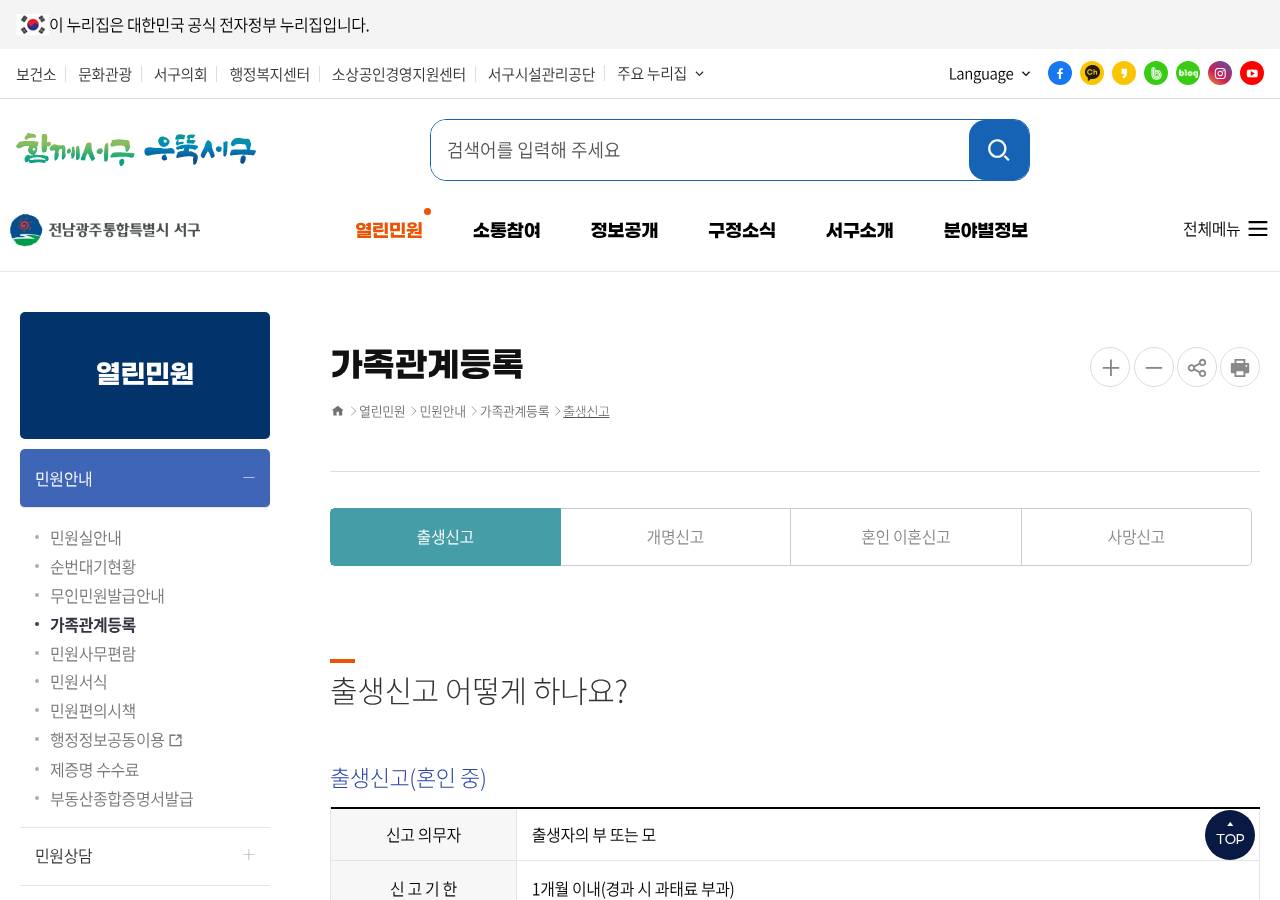Click the 열린민원 sidebar header box

point(145,375)
